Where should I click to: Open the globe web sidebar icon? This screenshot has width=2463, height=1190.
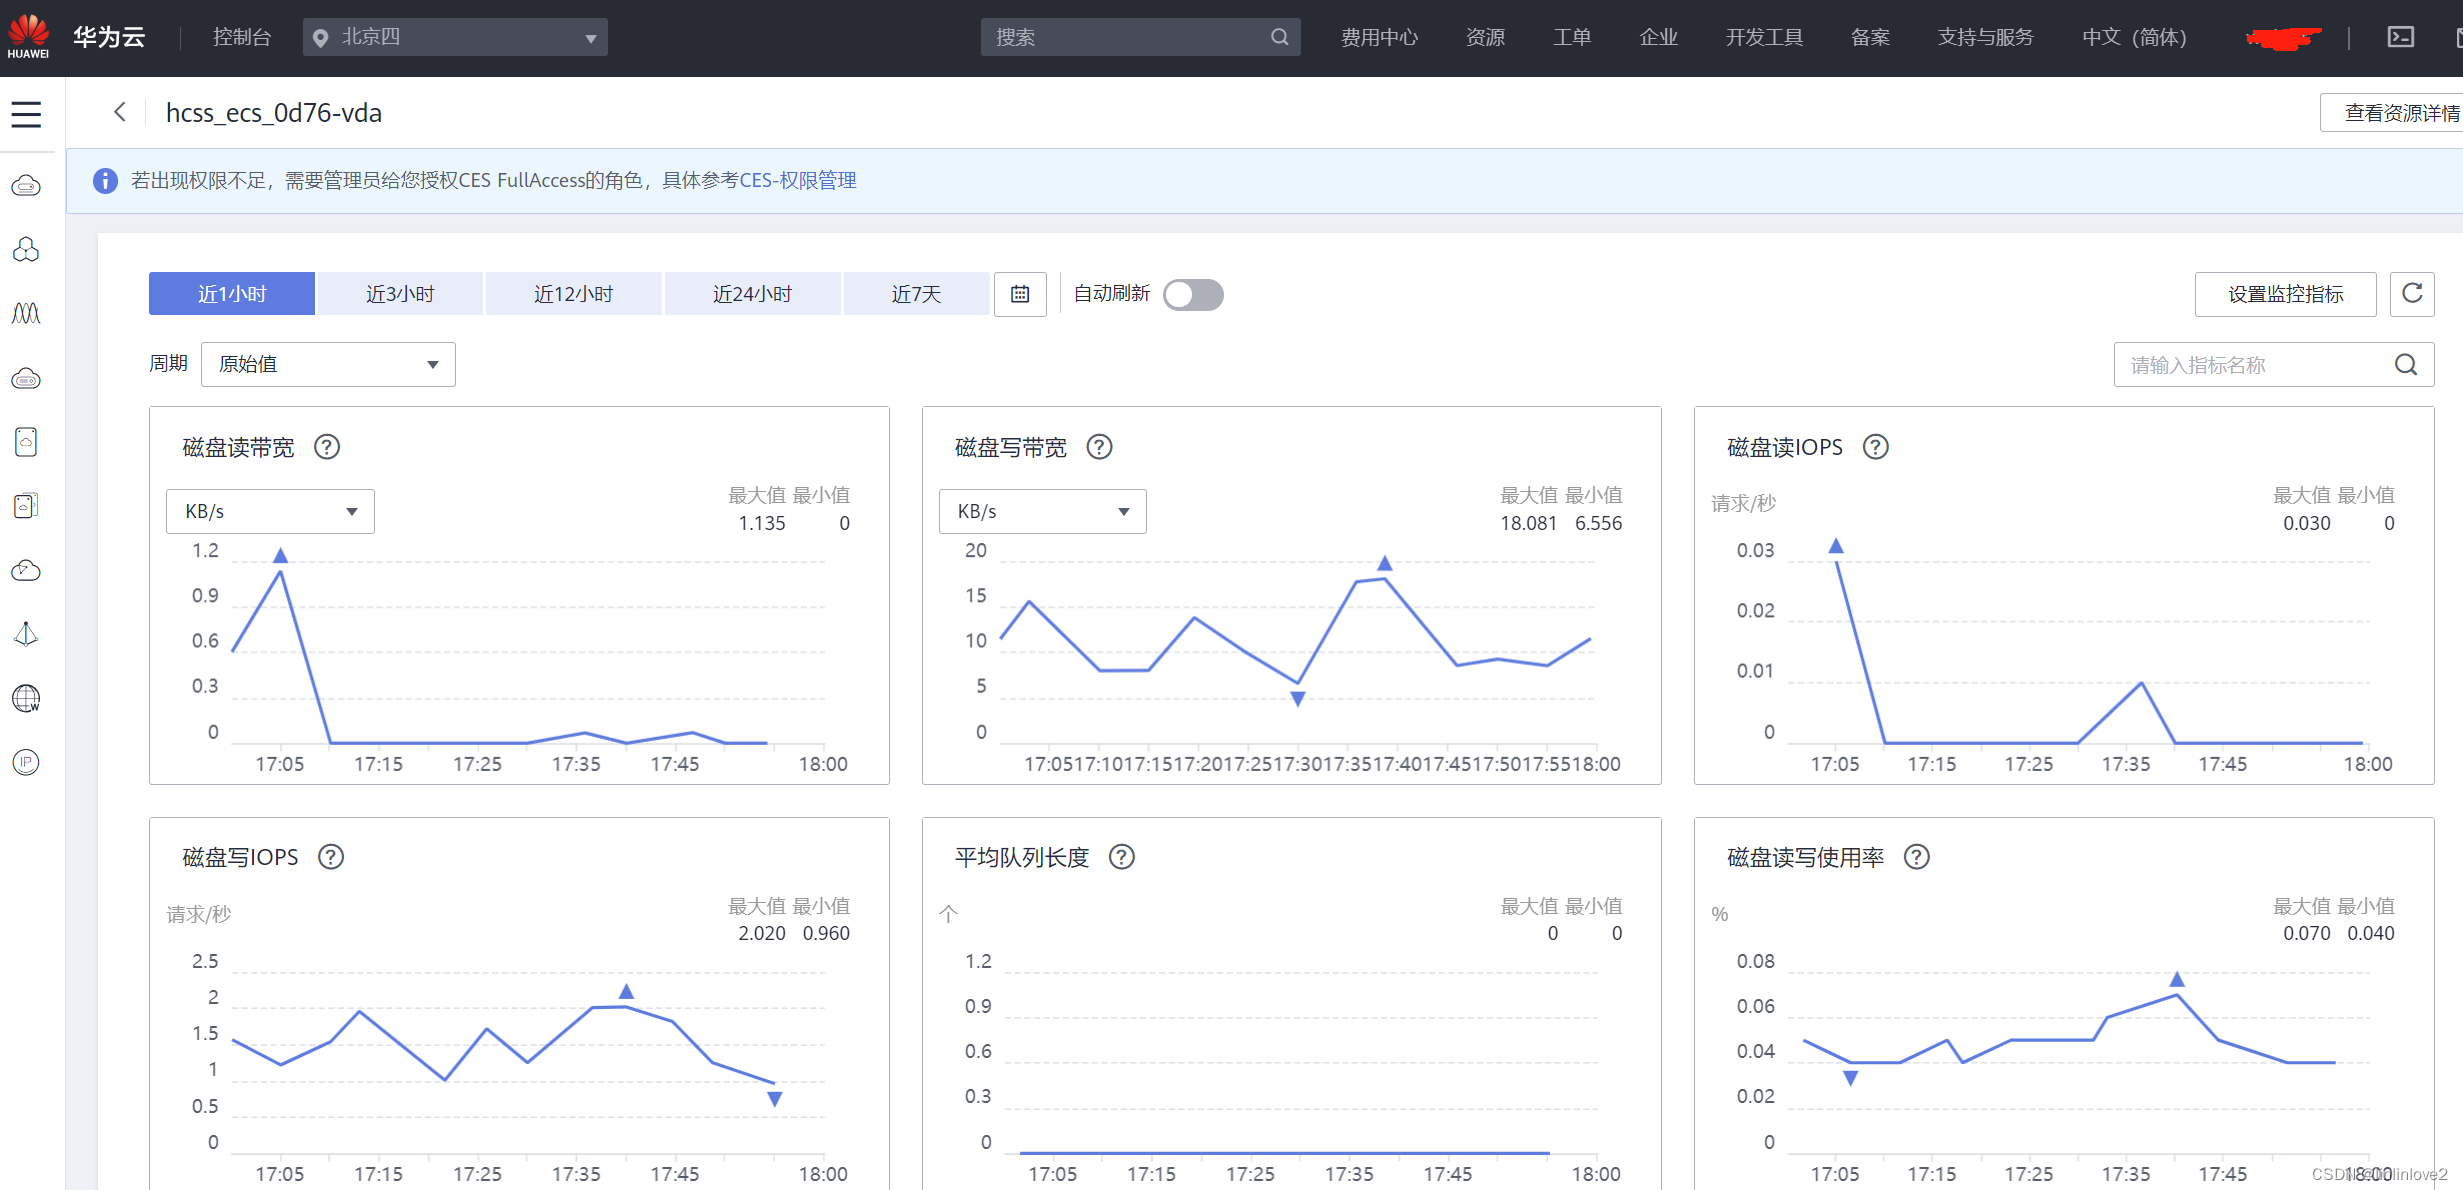pyautogui.click(x=26, y=698)
